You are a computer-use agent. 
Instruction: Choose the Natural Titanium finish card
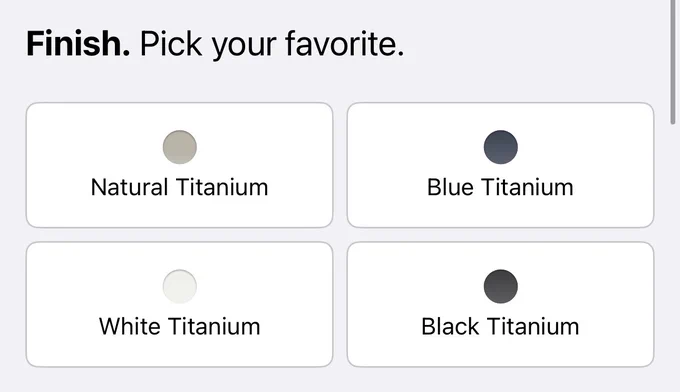180,165
